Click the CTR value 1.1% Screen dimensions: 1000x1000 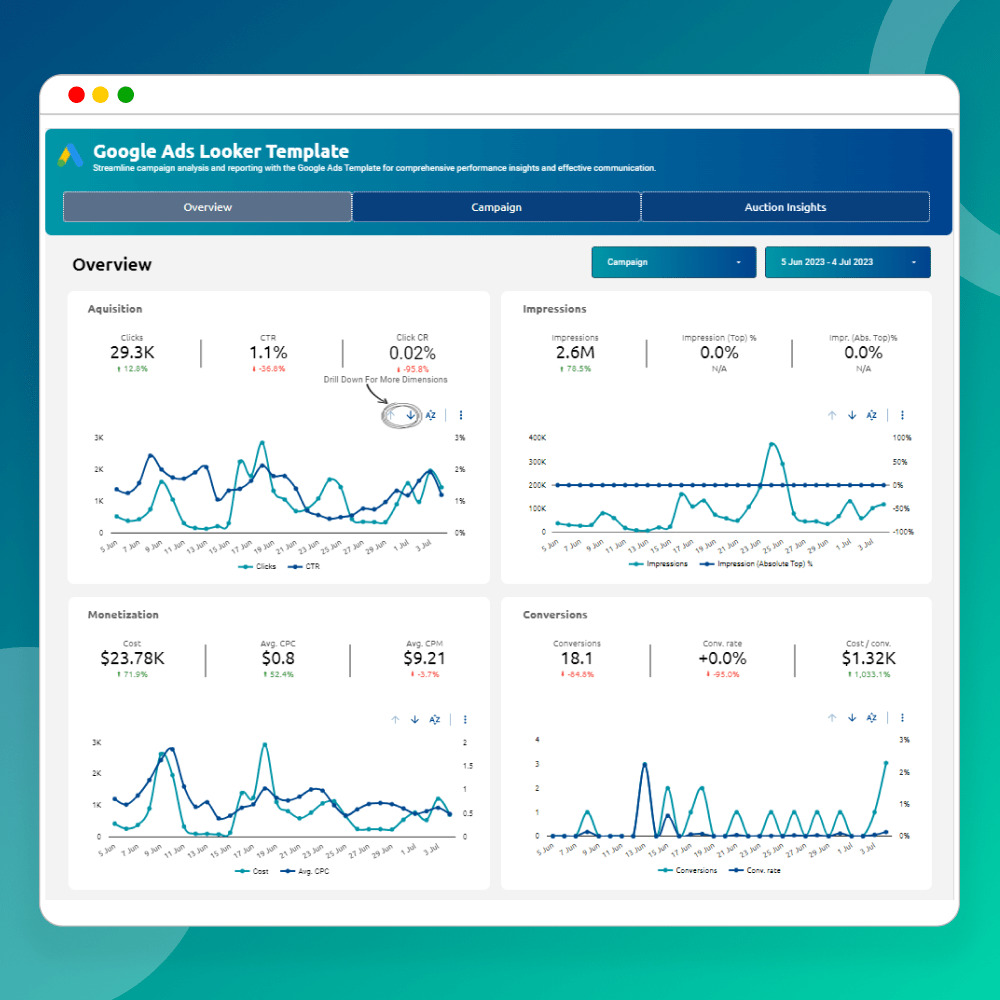[268, 353]
